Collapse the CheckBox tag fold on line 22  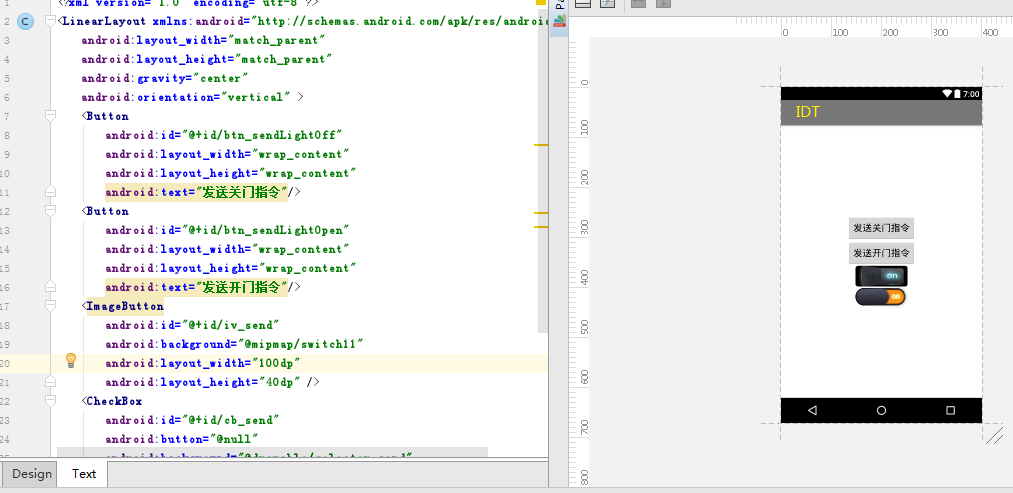[51, 401]
